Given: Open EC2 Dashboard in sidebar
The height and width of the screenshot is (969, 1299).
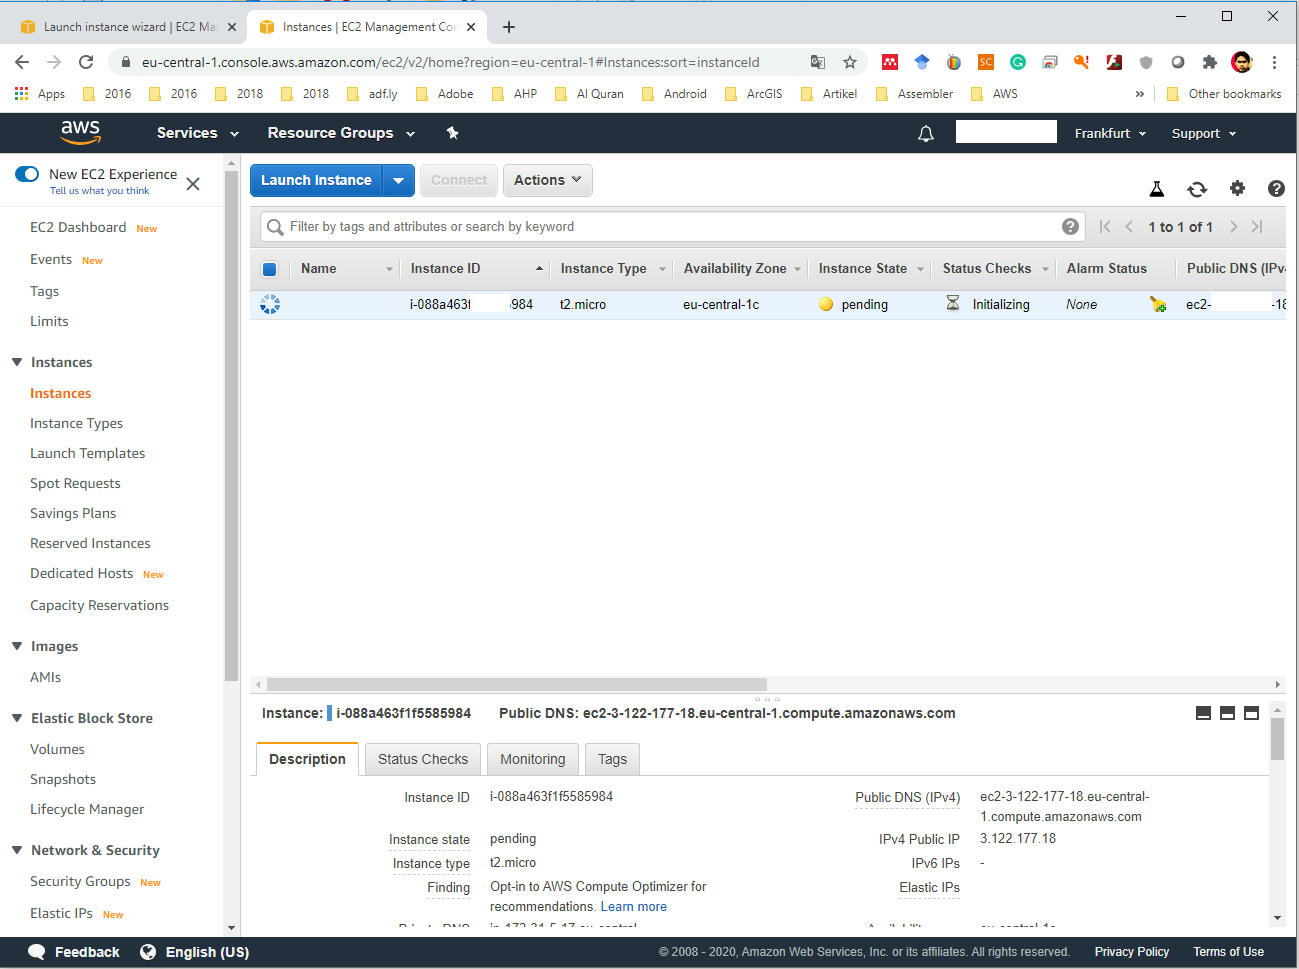Looking at the screenshot, I should coord(78,227).
